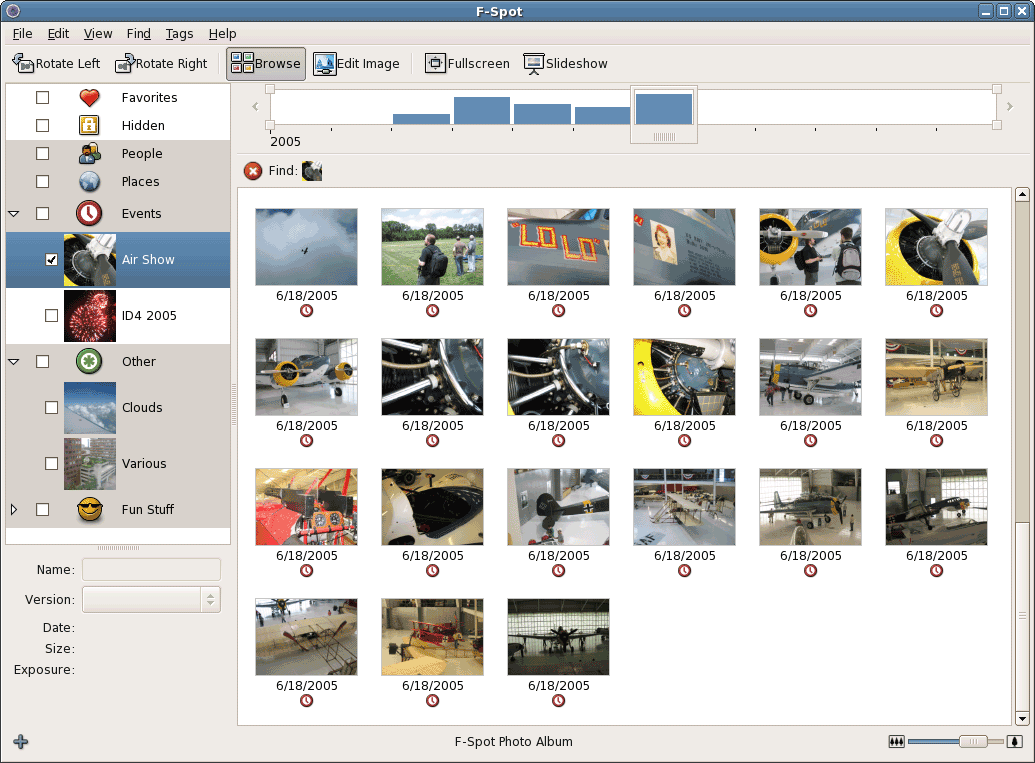Image resolution: width=1035 pixels, height=763 pixels.
Task: Enable the Clouds tag checkbox
Action: point(51,408)
